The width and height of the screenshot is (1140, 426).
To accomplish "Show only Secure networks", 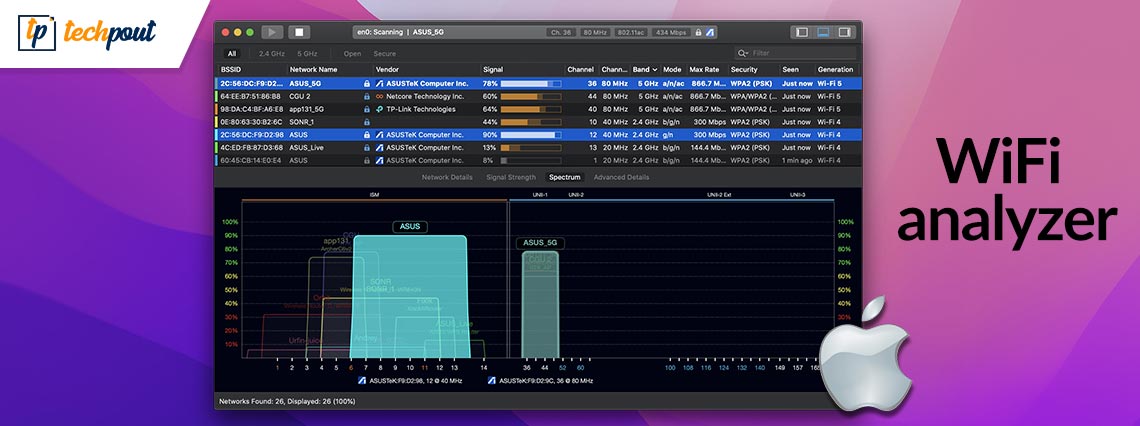I will tap(385, 54).
